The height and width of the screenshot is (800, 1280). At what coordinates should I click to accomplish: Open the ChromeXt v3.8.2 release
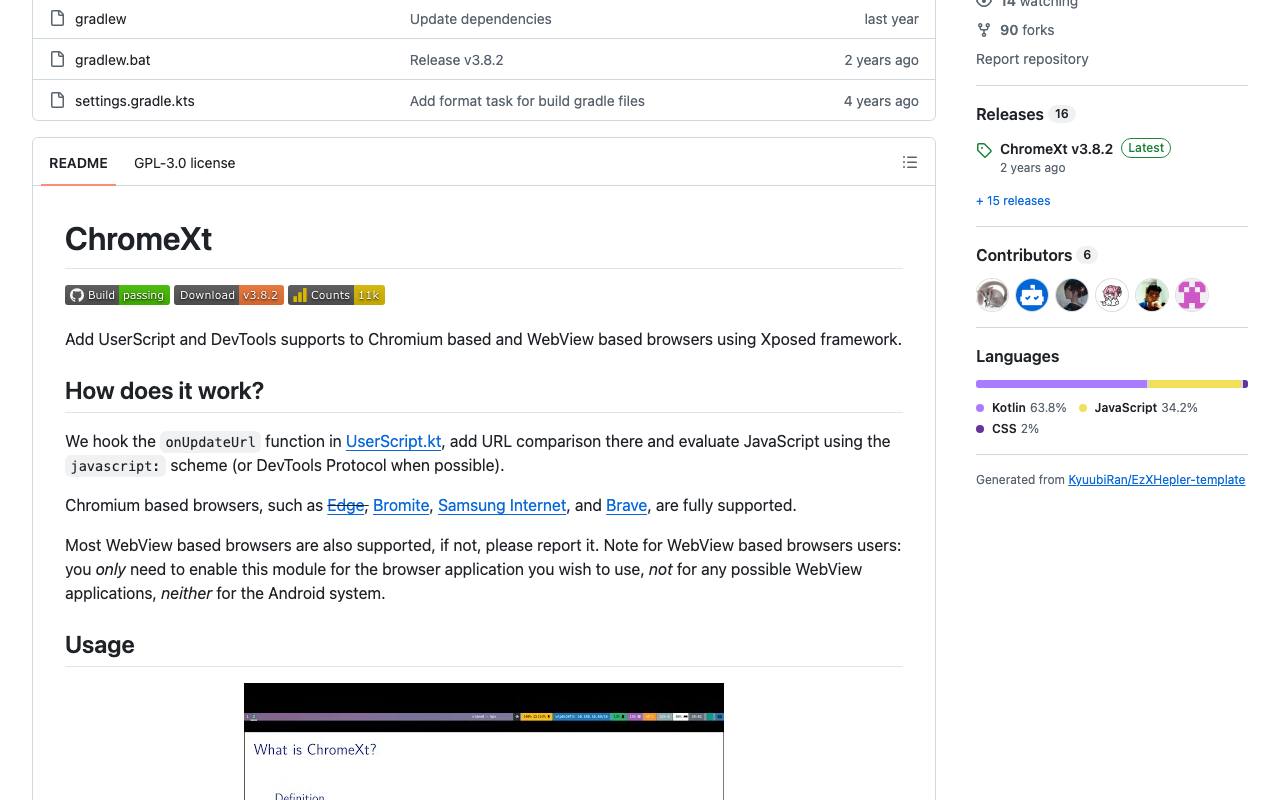coord(1056,149)
